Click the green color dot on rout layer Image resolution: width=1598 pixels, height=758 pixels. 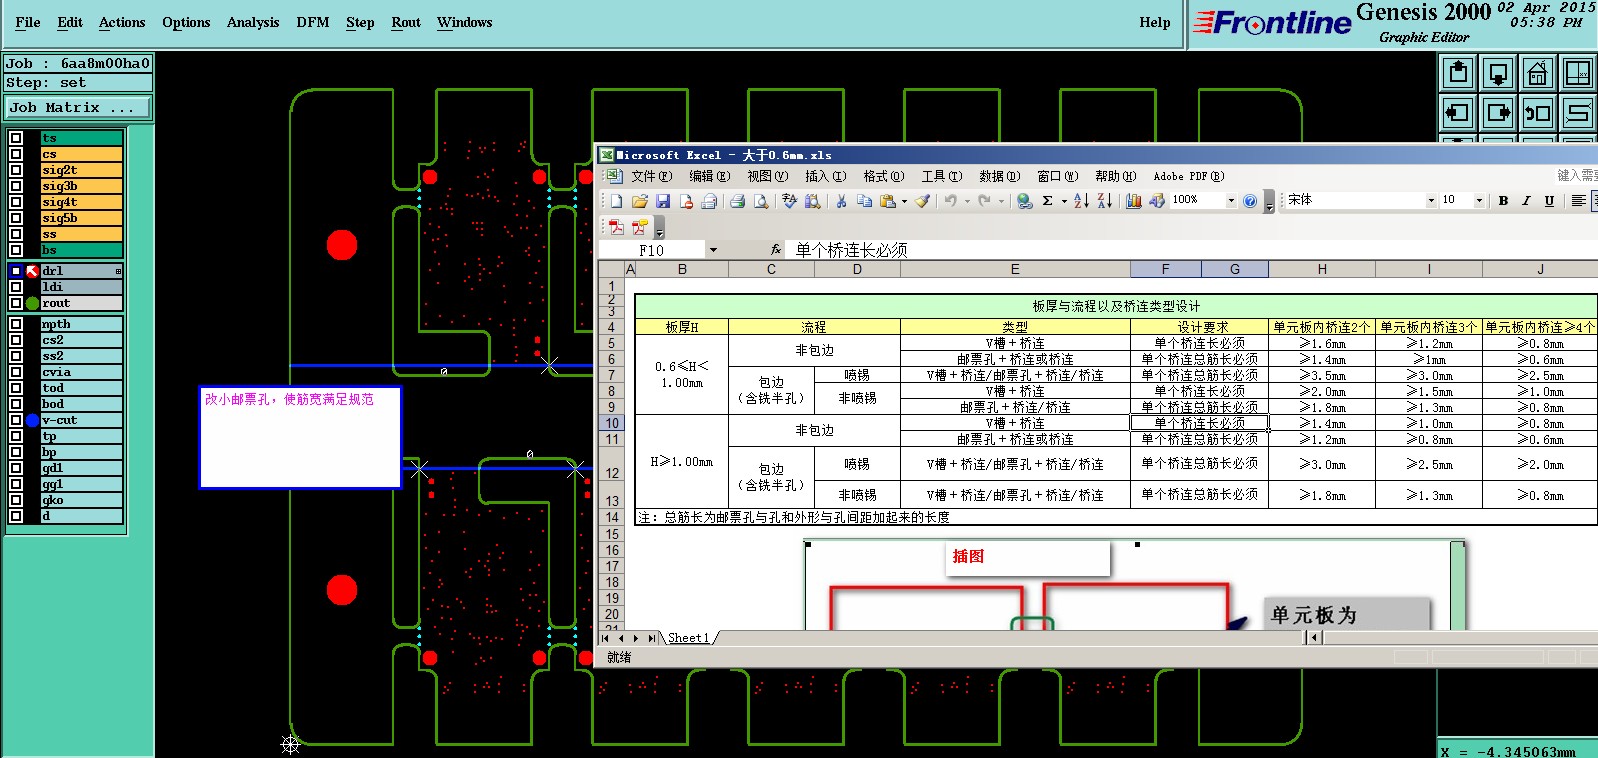(32, 303)
